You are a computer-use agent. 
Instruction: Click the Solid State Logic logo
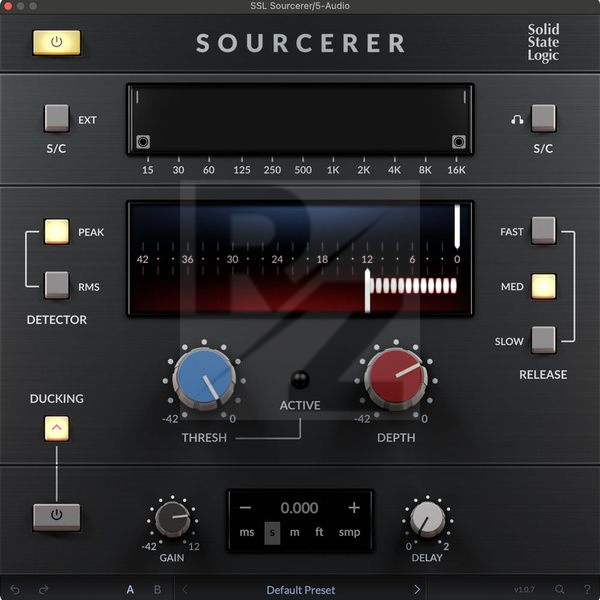[x=543, y=42]
